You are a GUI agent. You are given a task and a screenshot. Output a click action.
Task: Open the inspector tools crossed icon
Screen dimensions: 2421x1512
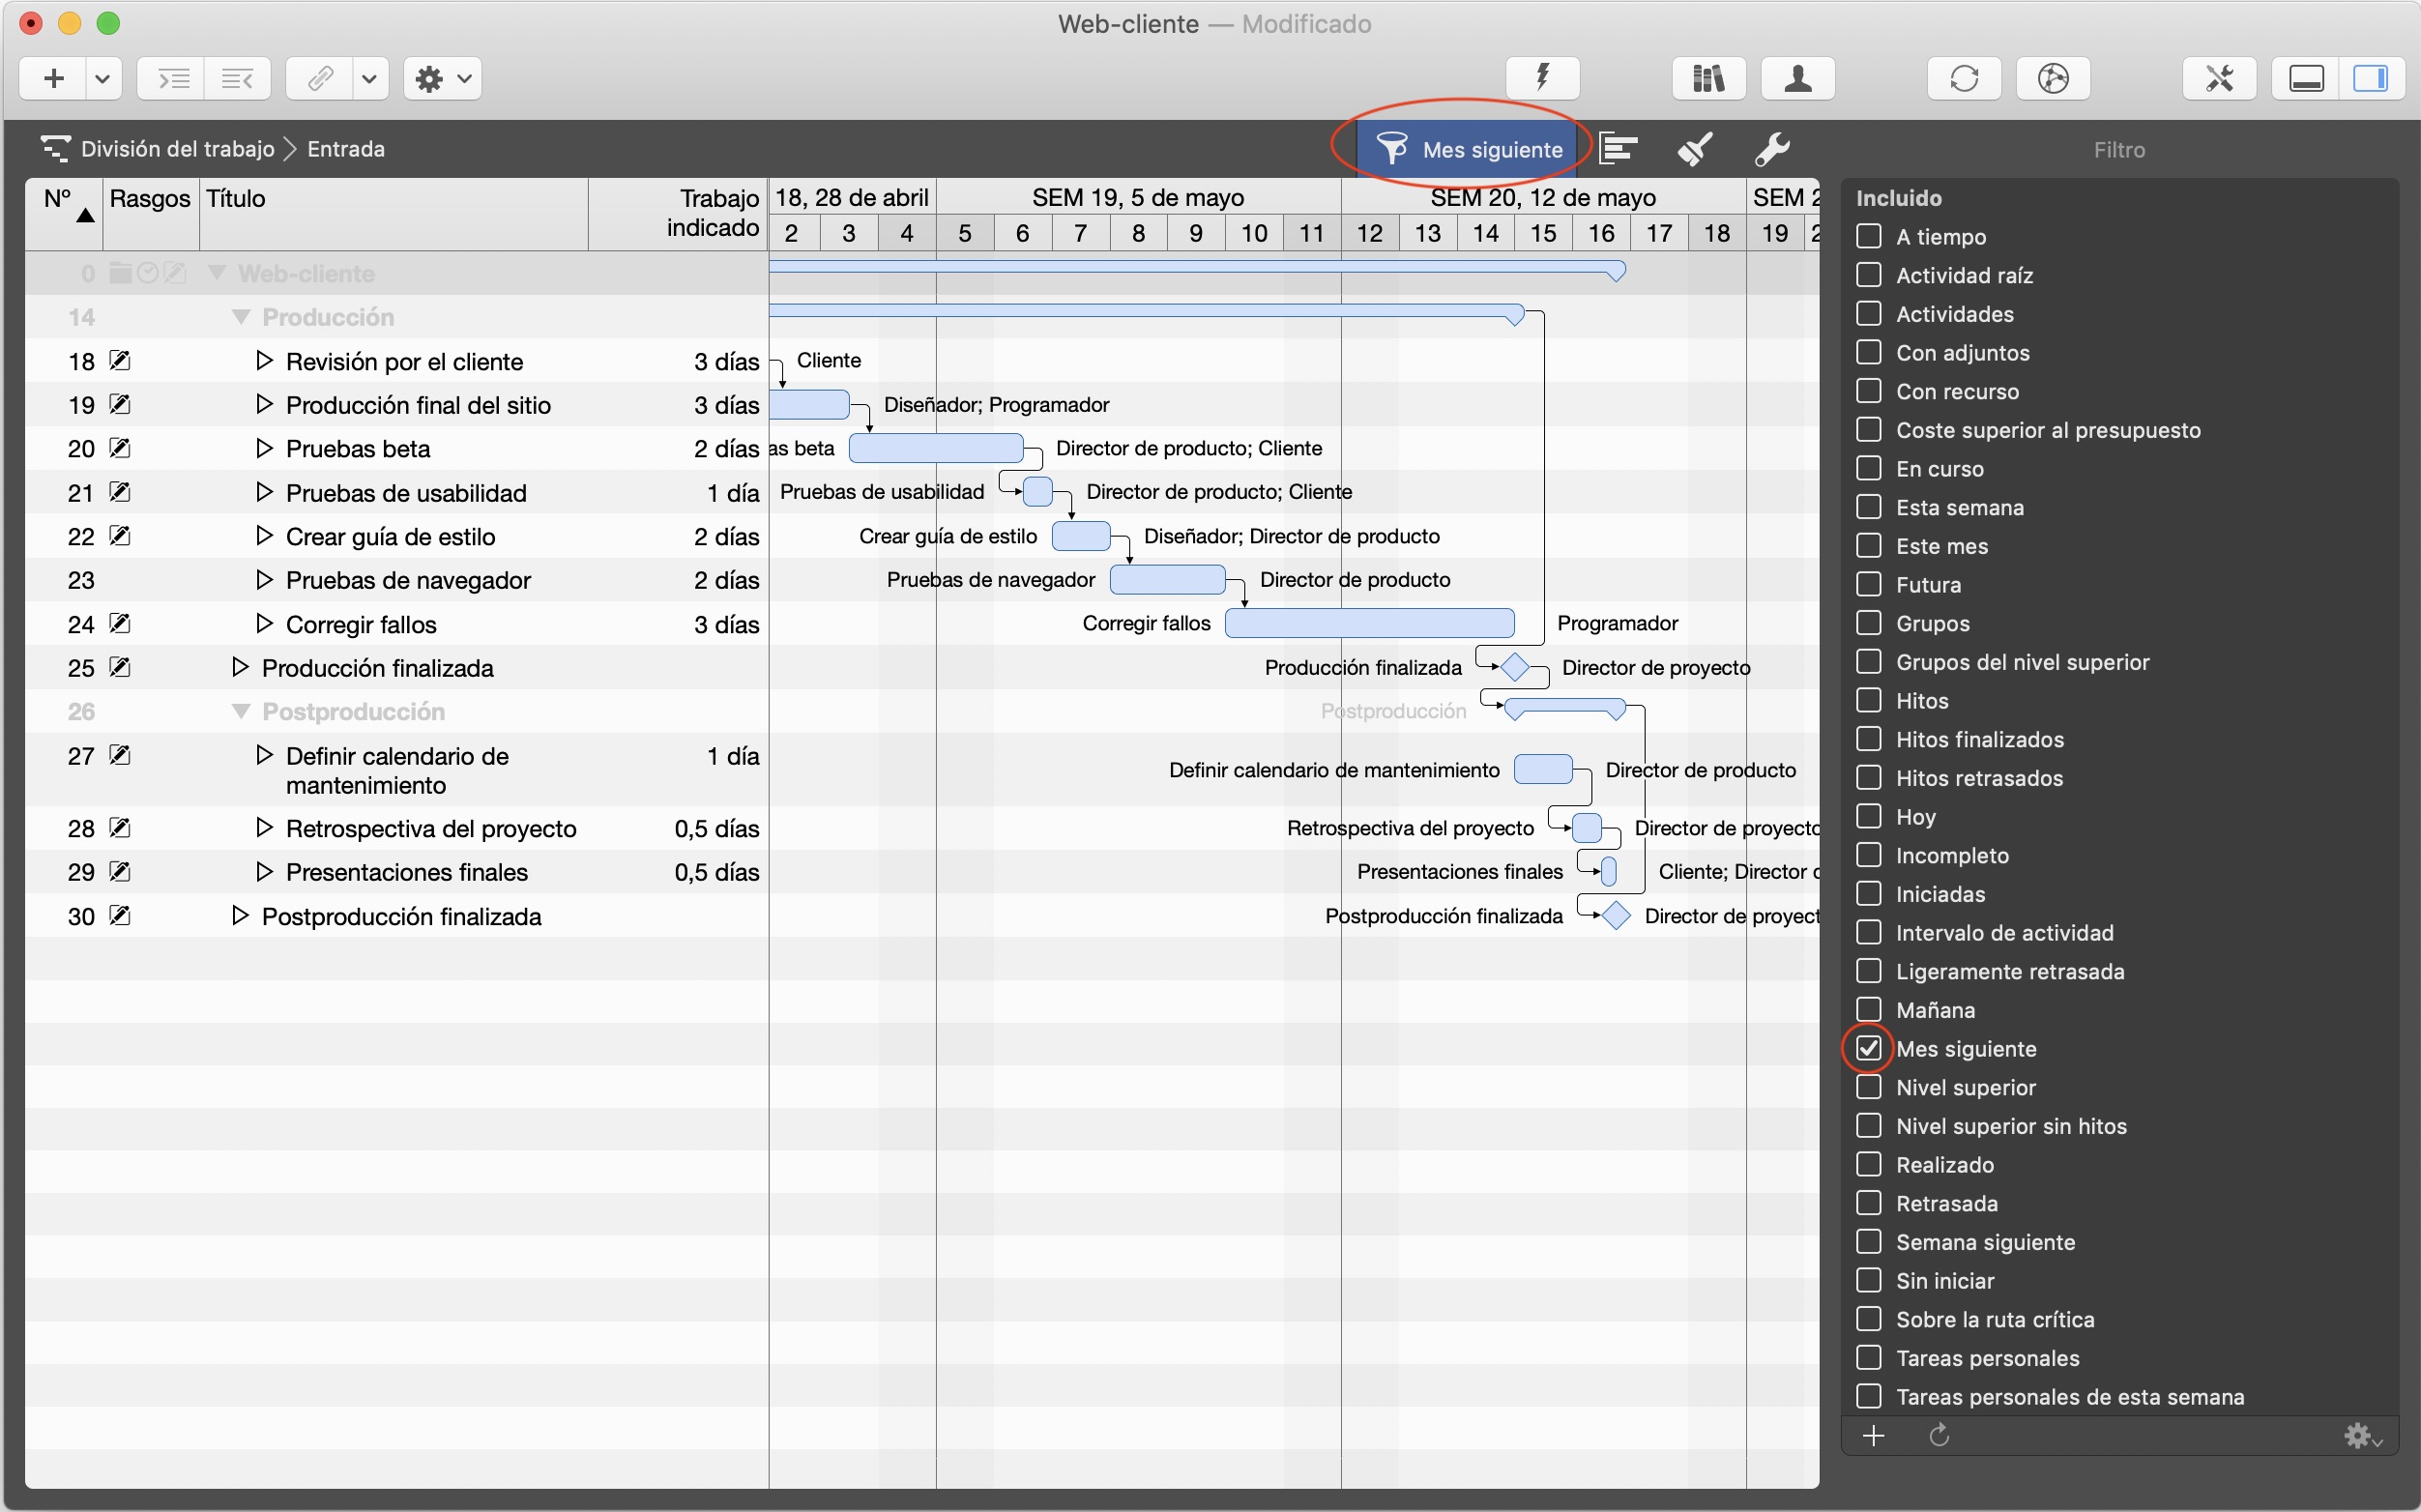(2218, 78)
